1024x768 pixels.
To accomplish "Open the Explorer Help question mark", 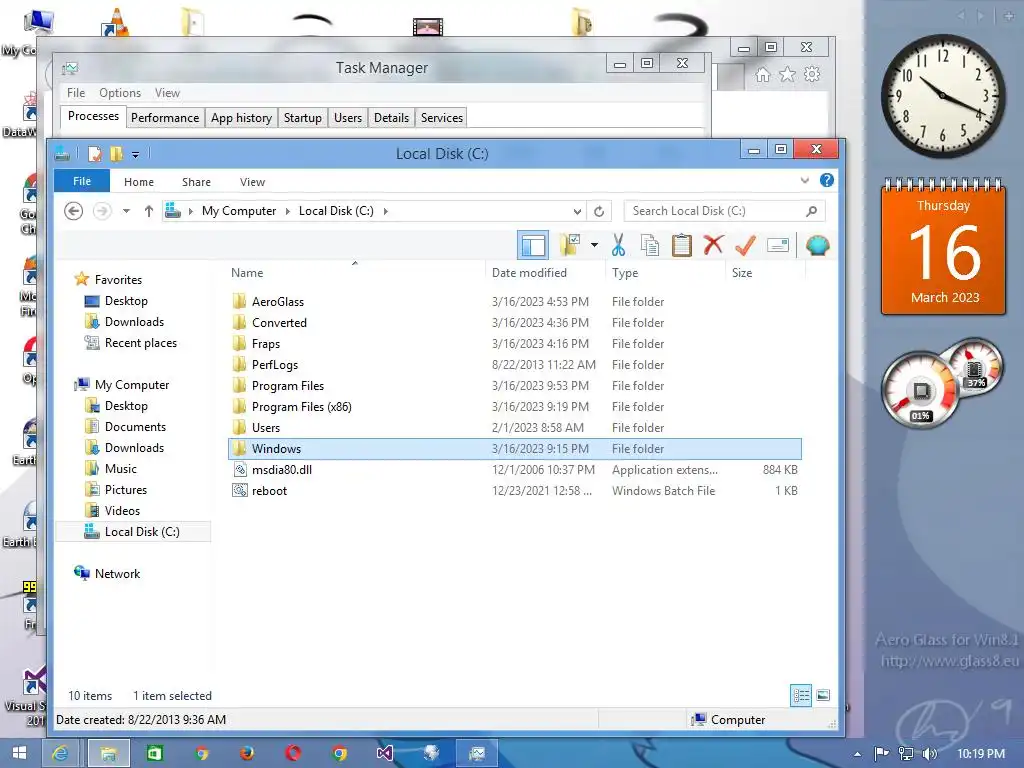I will 827,180.
